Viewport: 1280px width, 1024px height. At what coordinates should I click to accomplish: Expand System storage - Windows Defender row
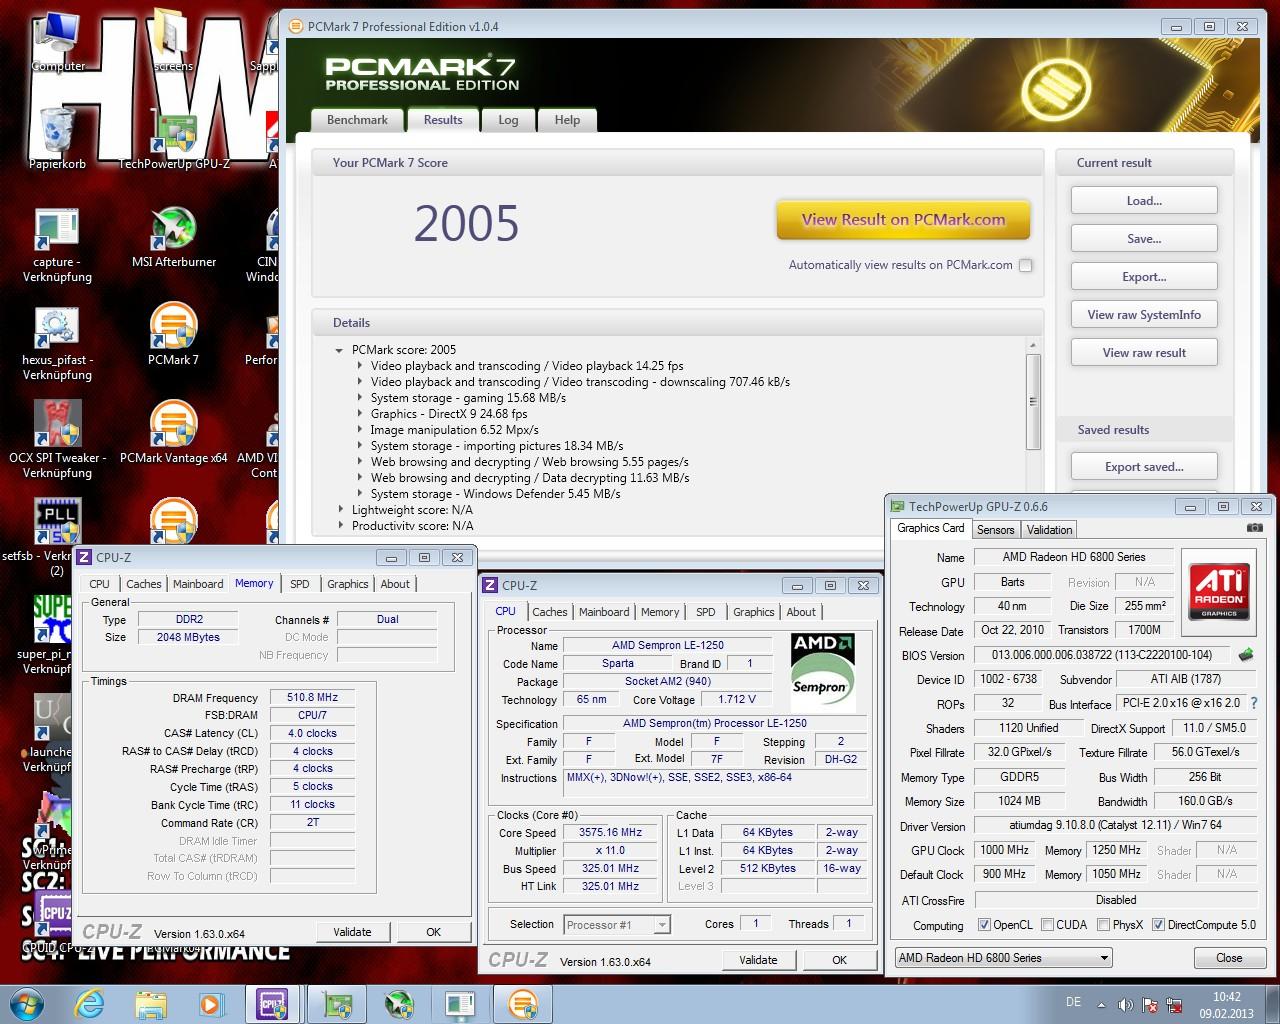[x=360, y=494]
